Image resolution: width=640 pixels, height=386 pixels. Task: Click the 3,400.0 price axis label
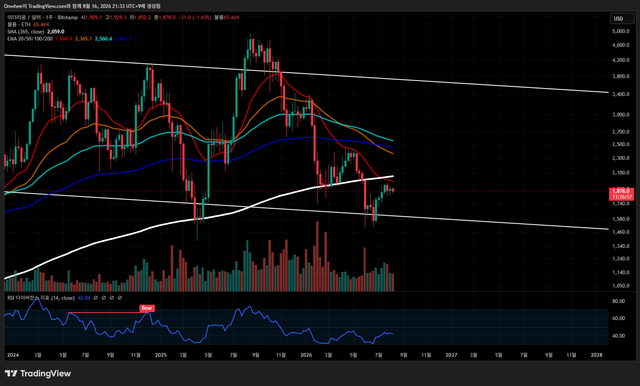point(620,94)
